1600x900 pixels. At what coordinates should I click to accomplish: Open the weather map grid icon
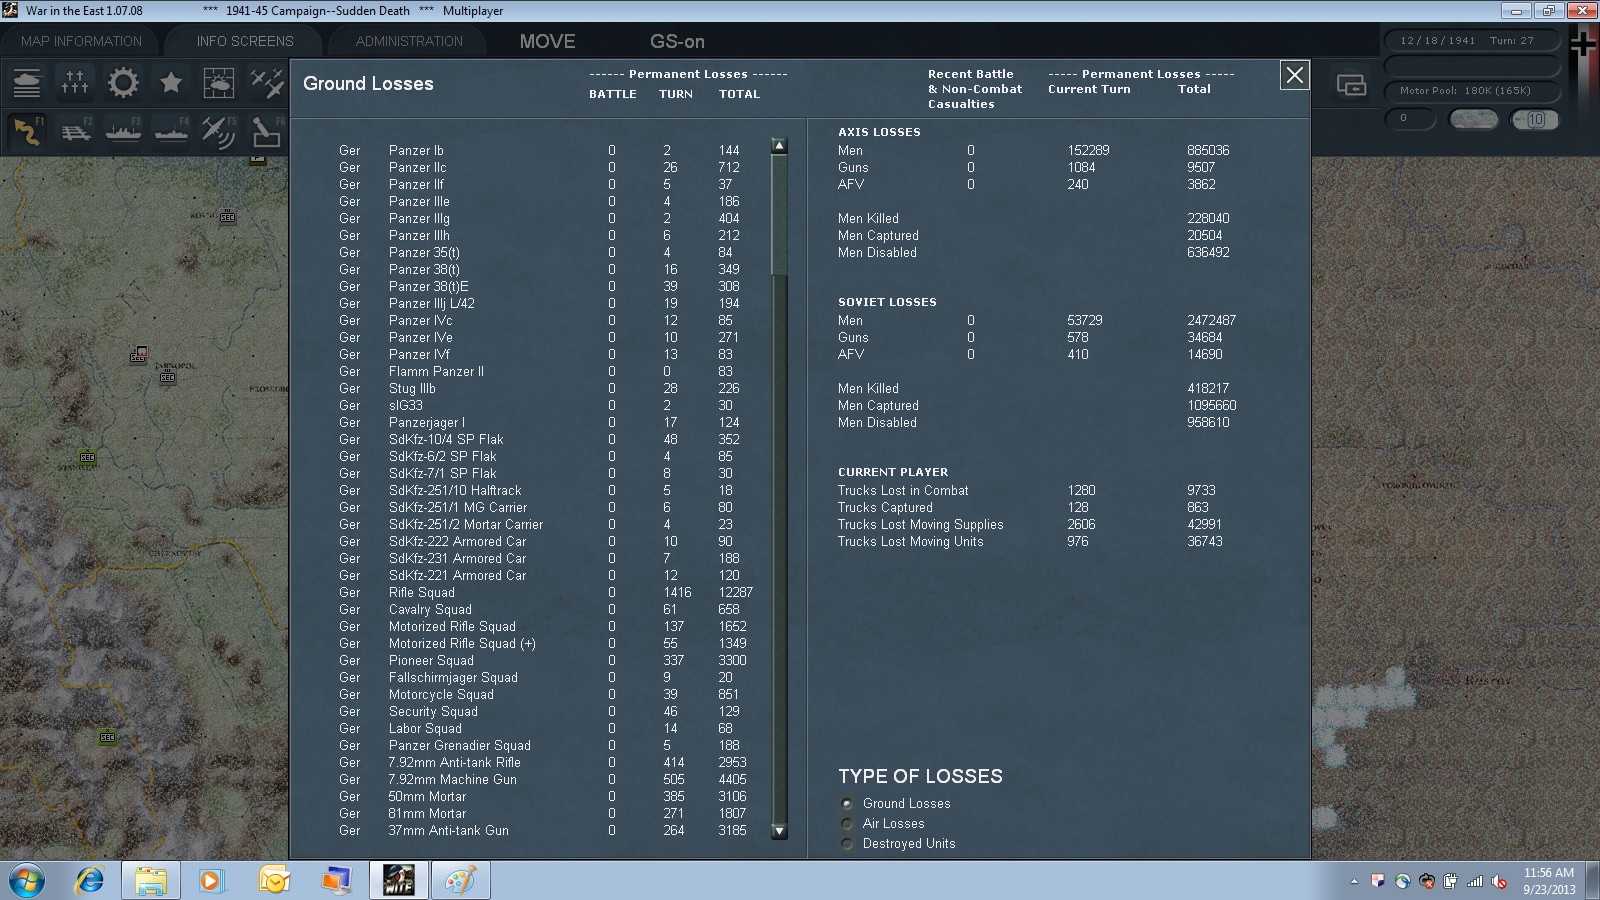(219, 83)
